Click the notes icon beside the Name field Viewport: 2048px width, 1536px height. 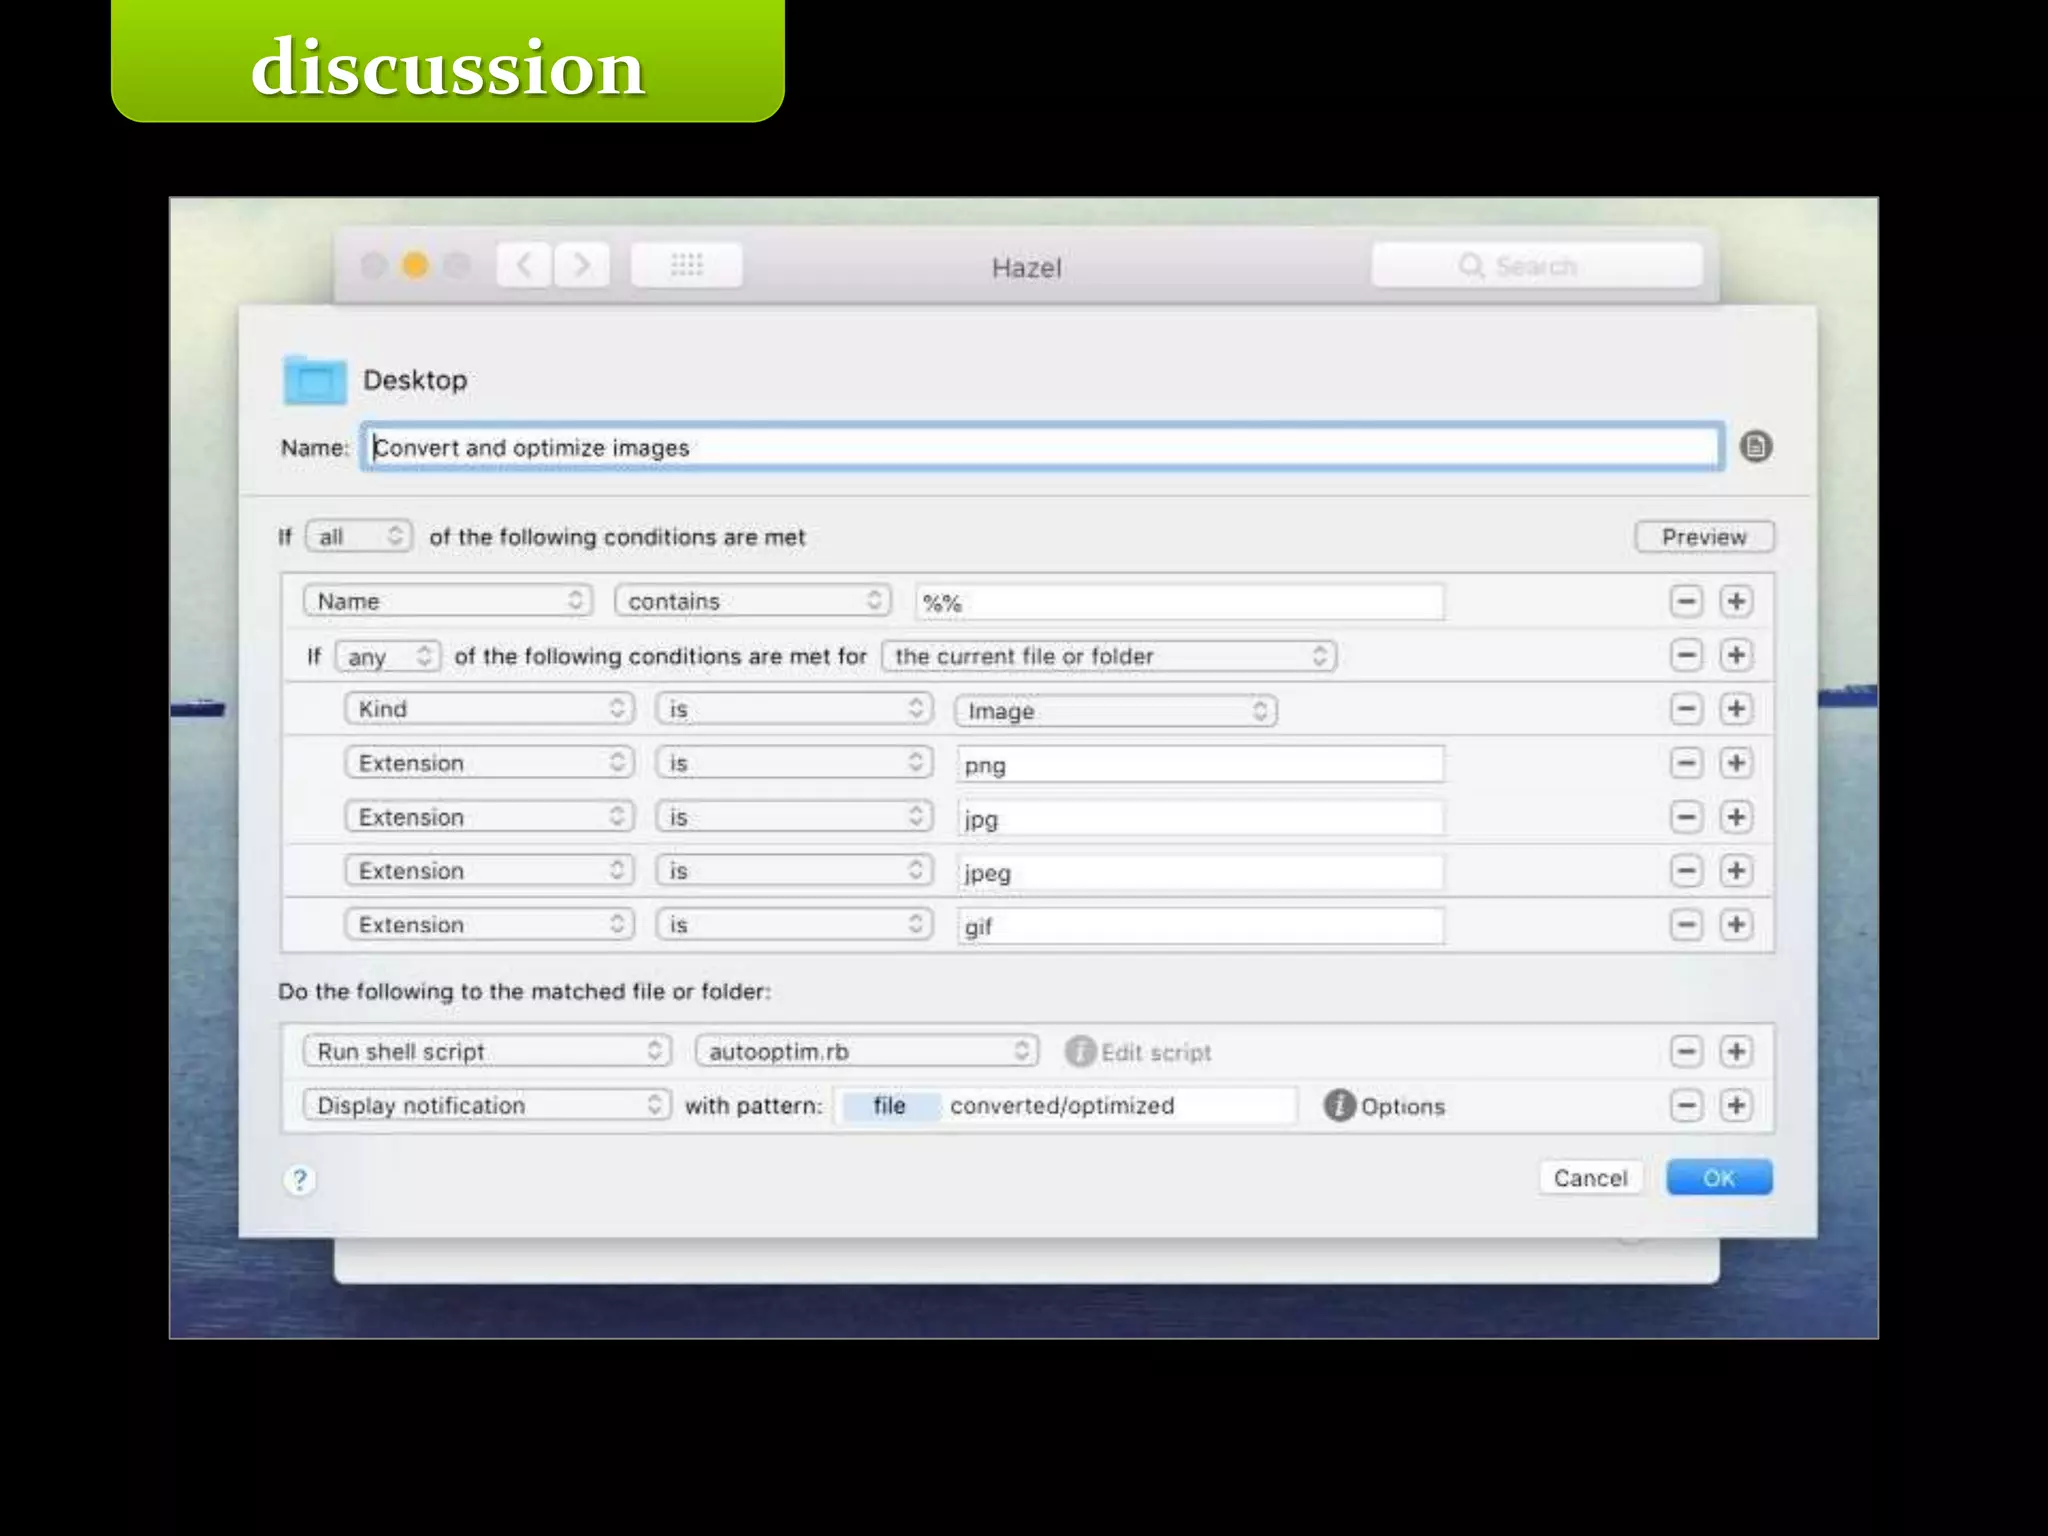1755,446
